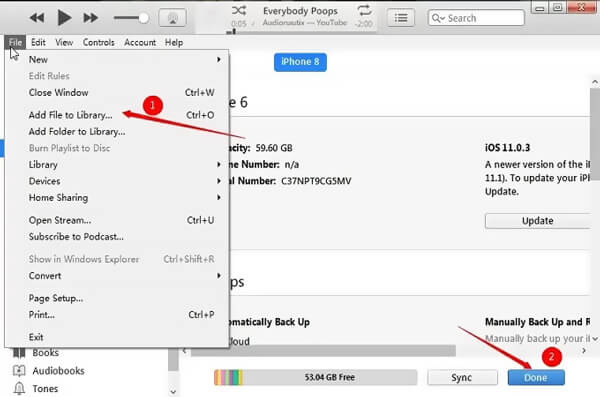The height and width of the screenshot is (397, 600).
Task: Click the main pane horizontal scrollbar thumb
Action: tap(323, 350)
